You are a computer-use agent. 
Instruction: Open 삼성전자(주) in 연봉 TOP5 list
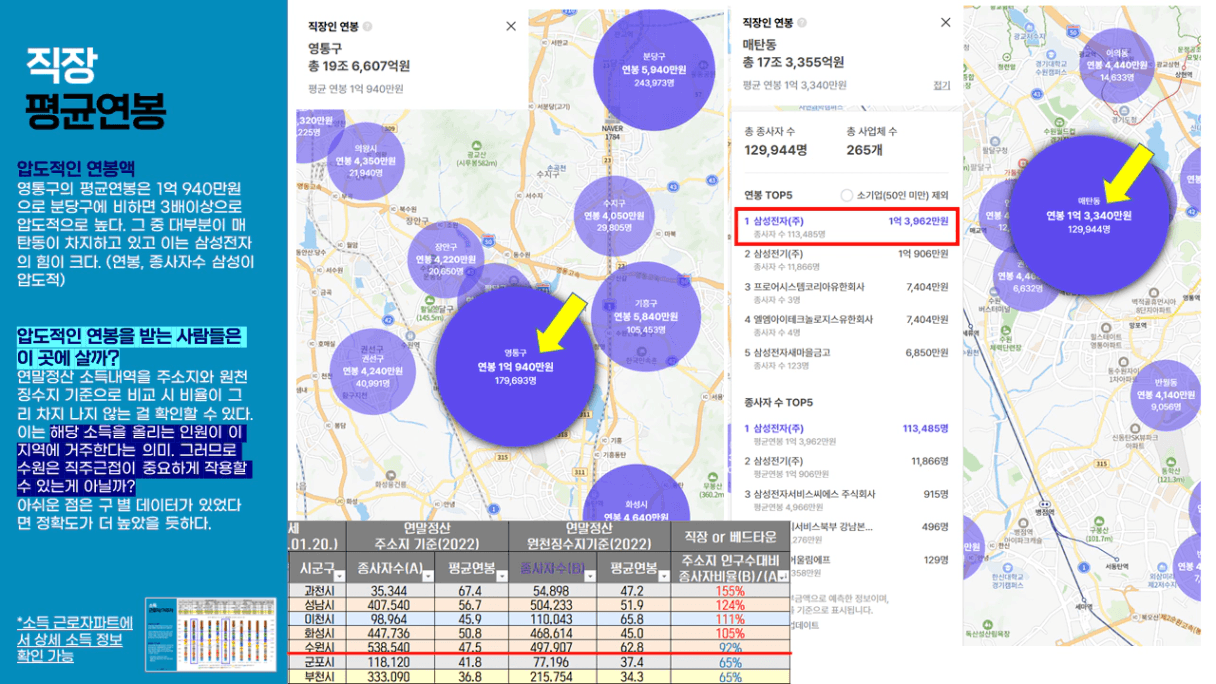[845, 225]
